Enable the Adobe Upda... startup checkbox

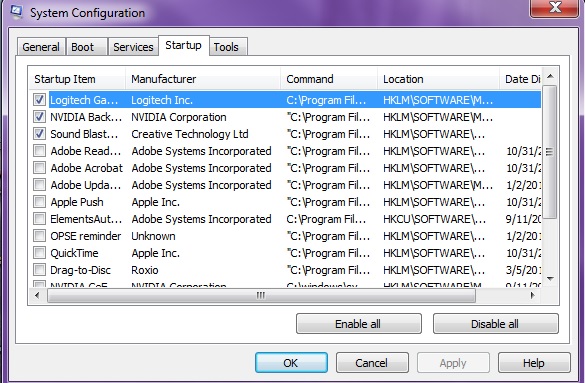point(40,185)
